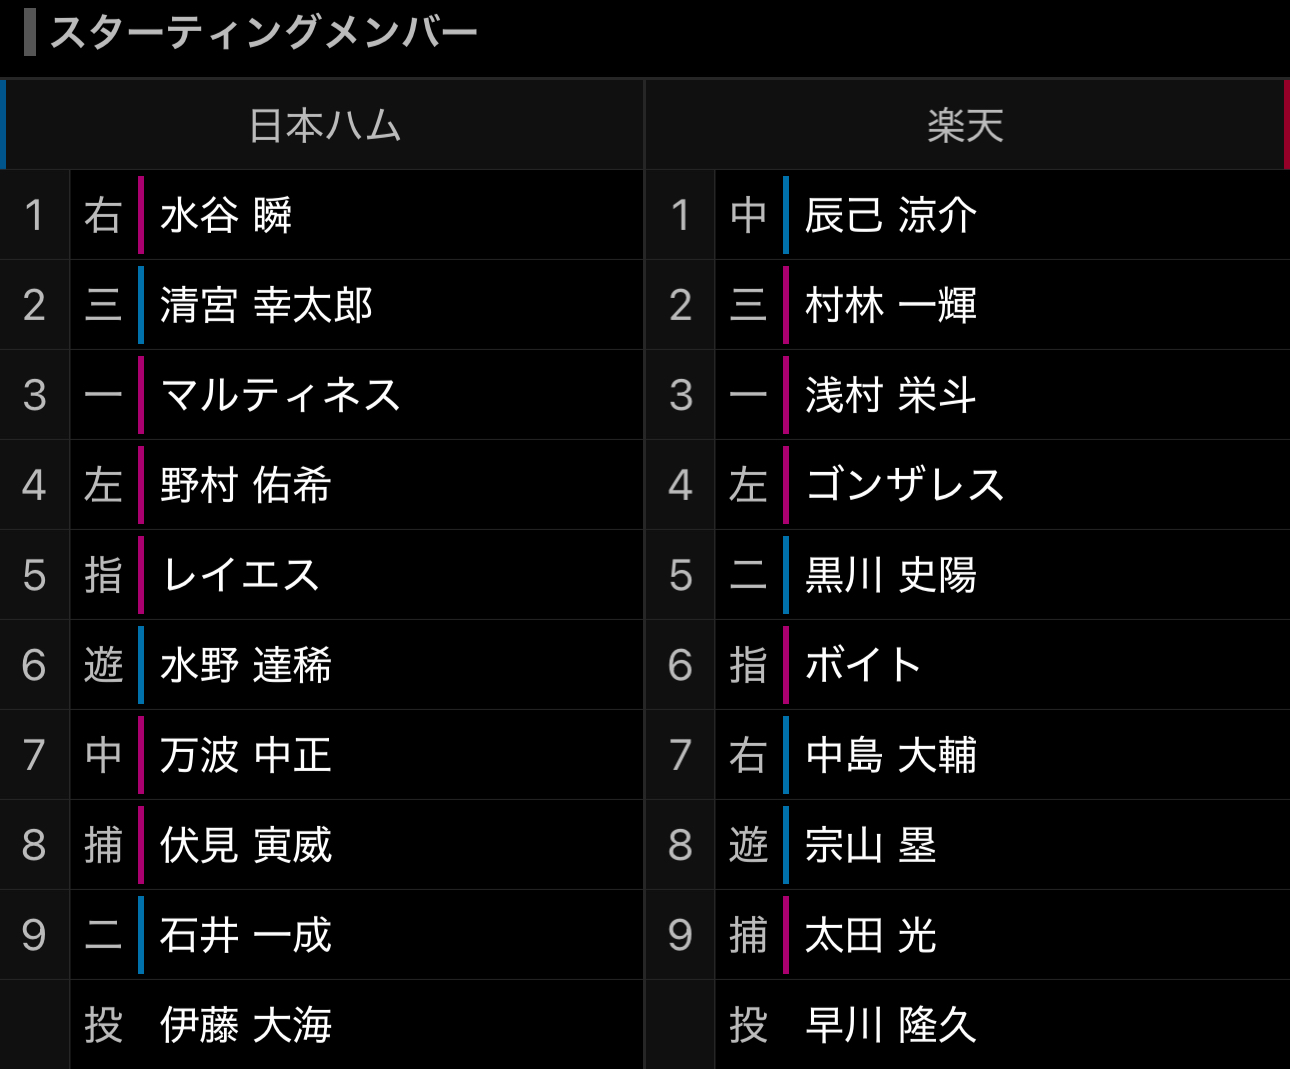Select 清宮 幸太郎 player entry
The height and width of the screenshot is (1069, 1290).
pos(266,305)
